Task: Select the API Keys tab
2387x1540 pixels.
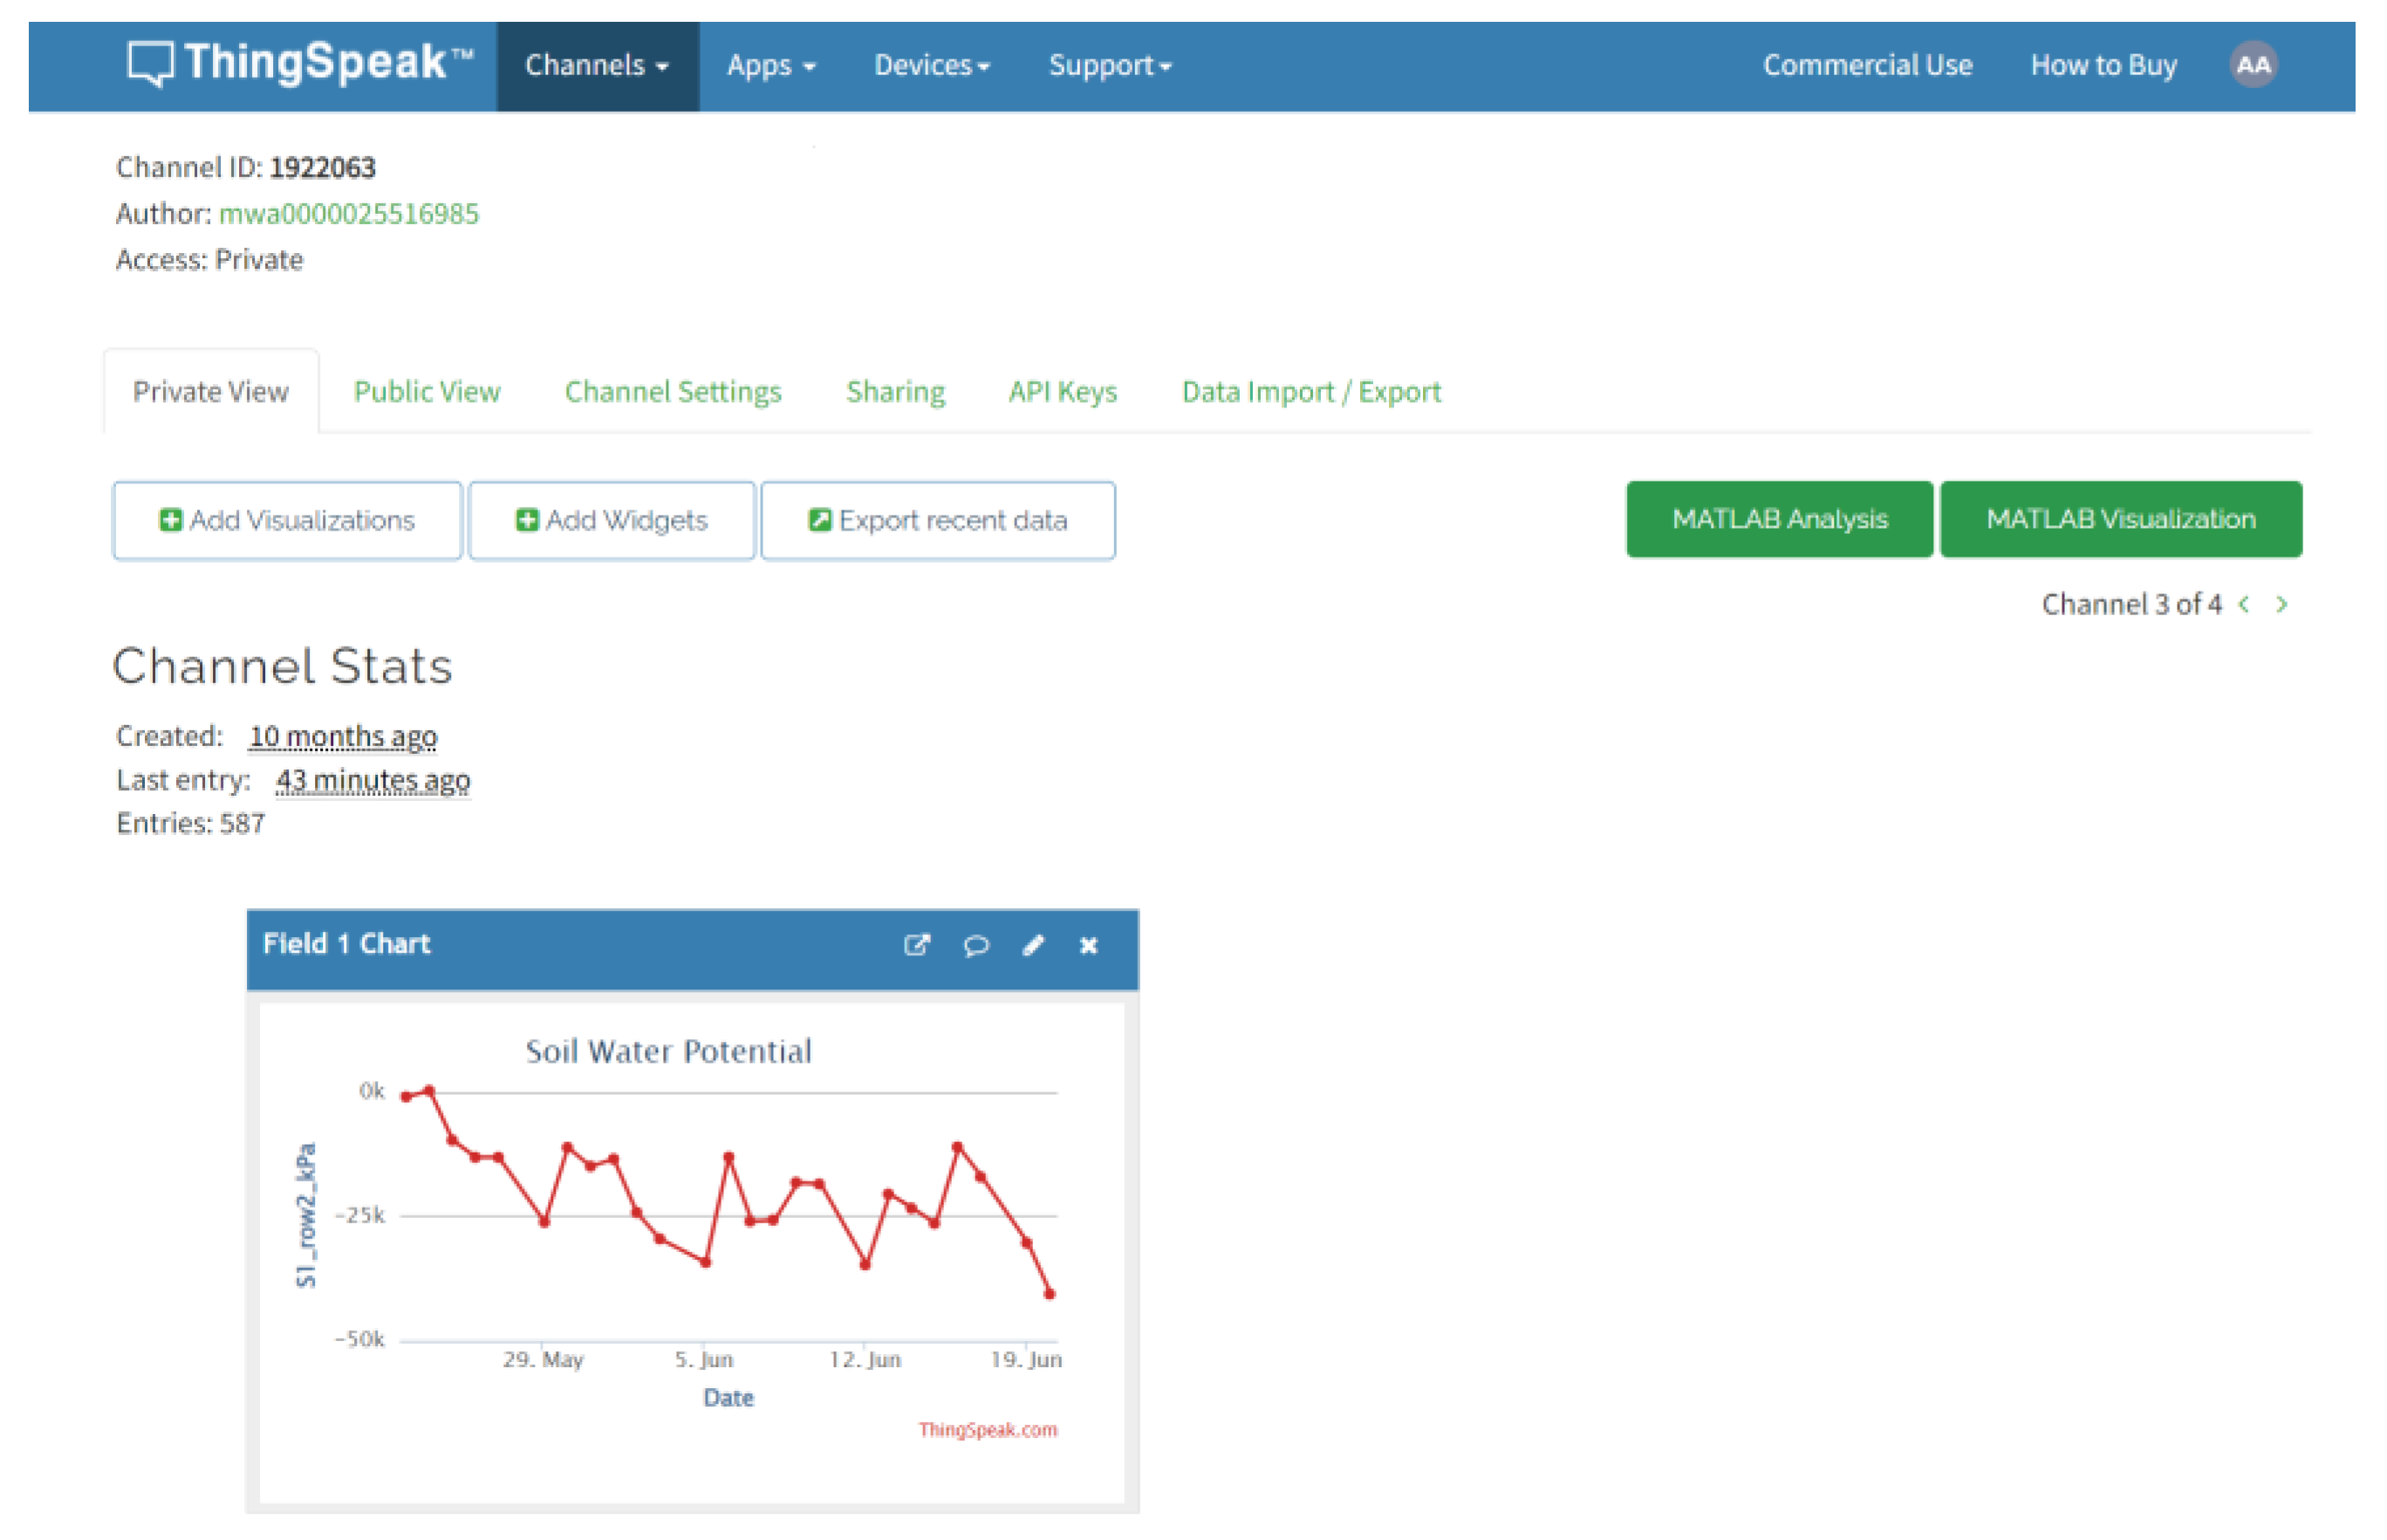Action: [1062, 391]
